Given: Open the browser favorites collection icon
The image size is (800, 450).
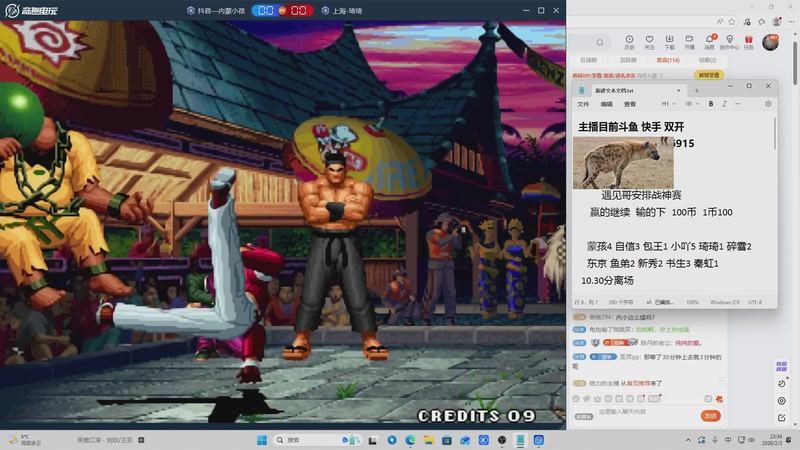Looking at the screenshot, I should pyautogui.click(x=762, y=21).
